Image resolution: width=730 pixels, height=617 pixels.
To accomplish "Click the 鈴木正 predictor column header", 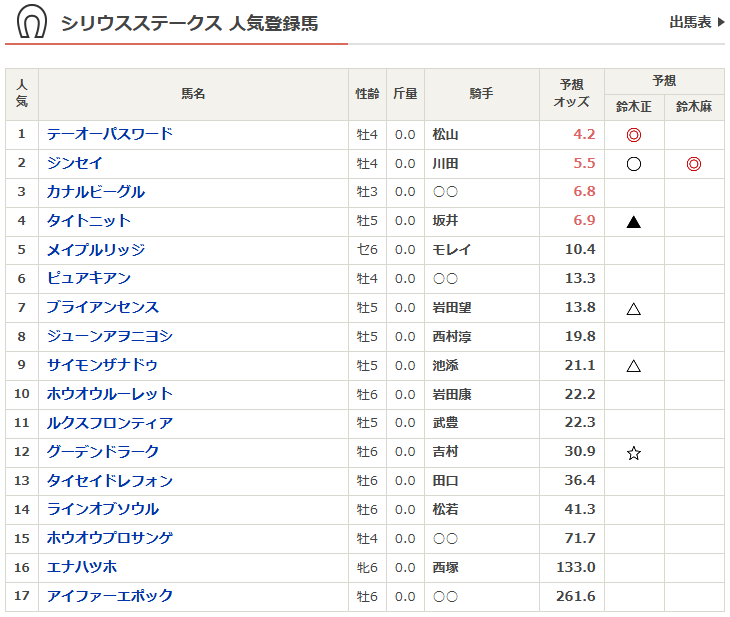I will coord(633,106).
